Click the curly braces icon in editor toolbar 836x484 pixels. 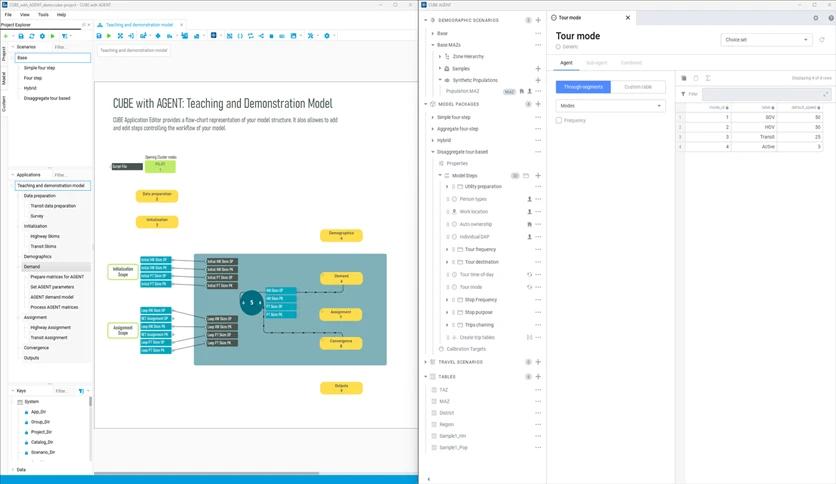(240, 36)
